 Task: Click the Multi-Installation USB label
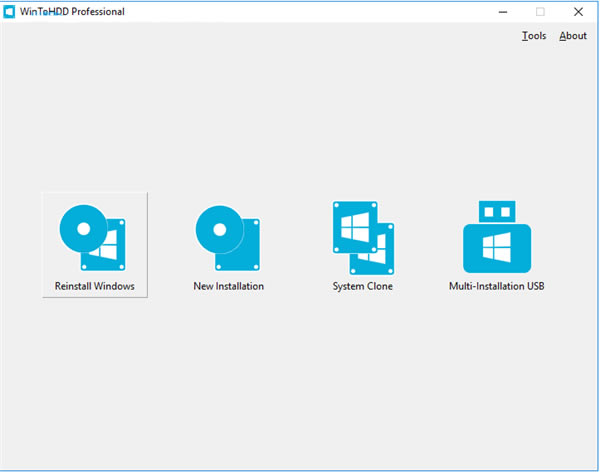pos(497,286)
